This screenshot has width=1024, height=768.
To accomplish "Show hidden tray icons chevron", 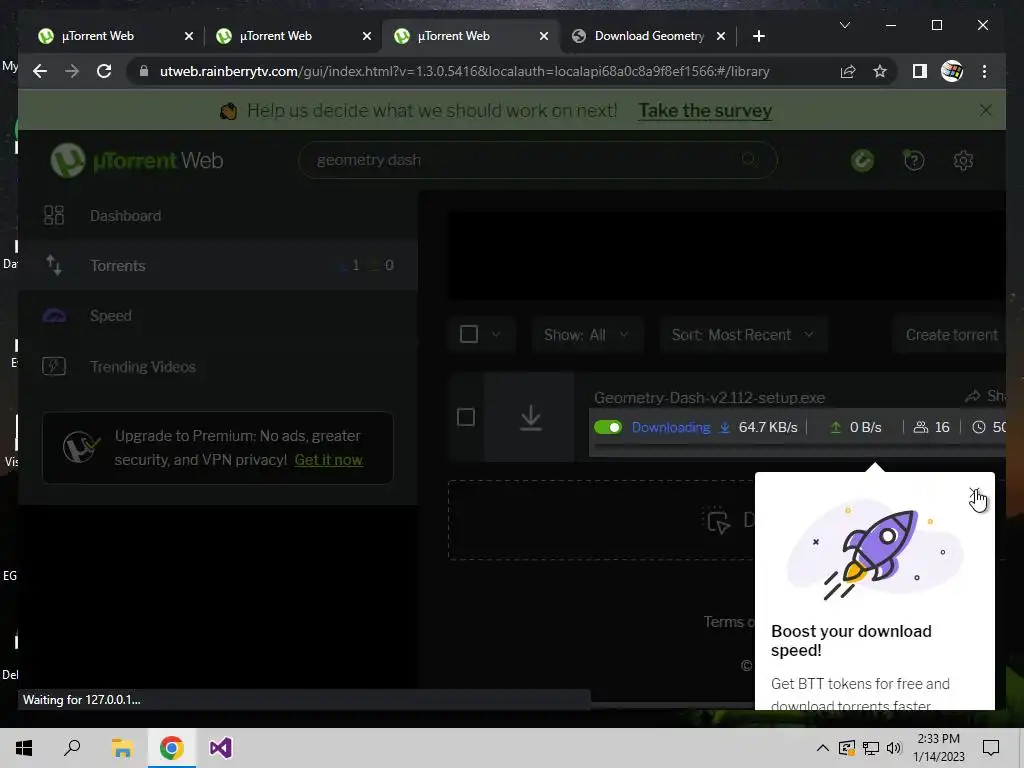I will (x=822, y=748).
